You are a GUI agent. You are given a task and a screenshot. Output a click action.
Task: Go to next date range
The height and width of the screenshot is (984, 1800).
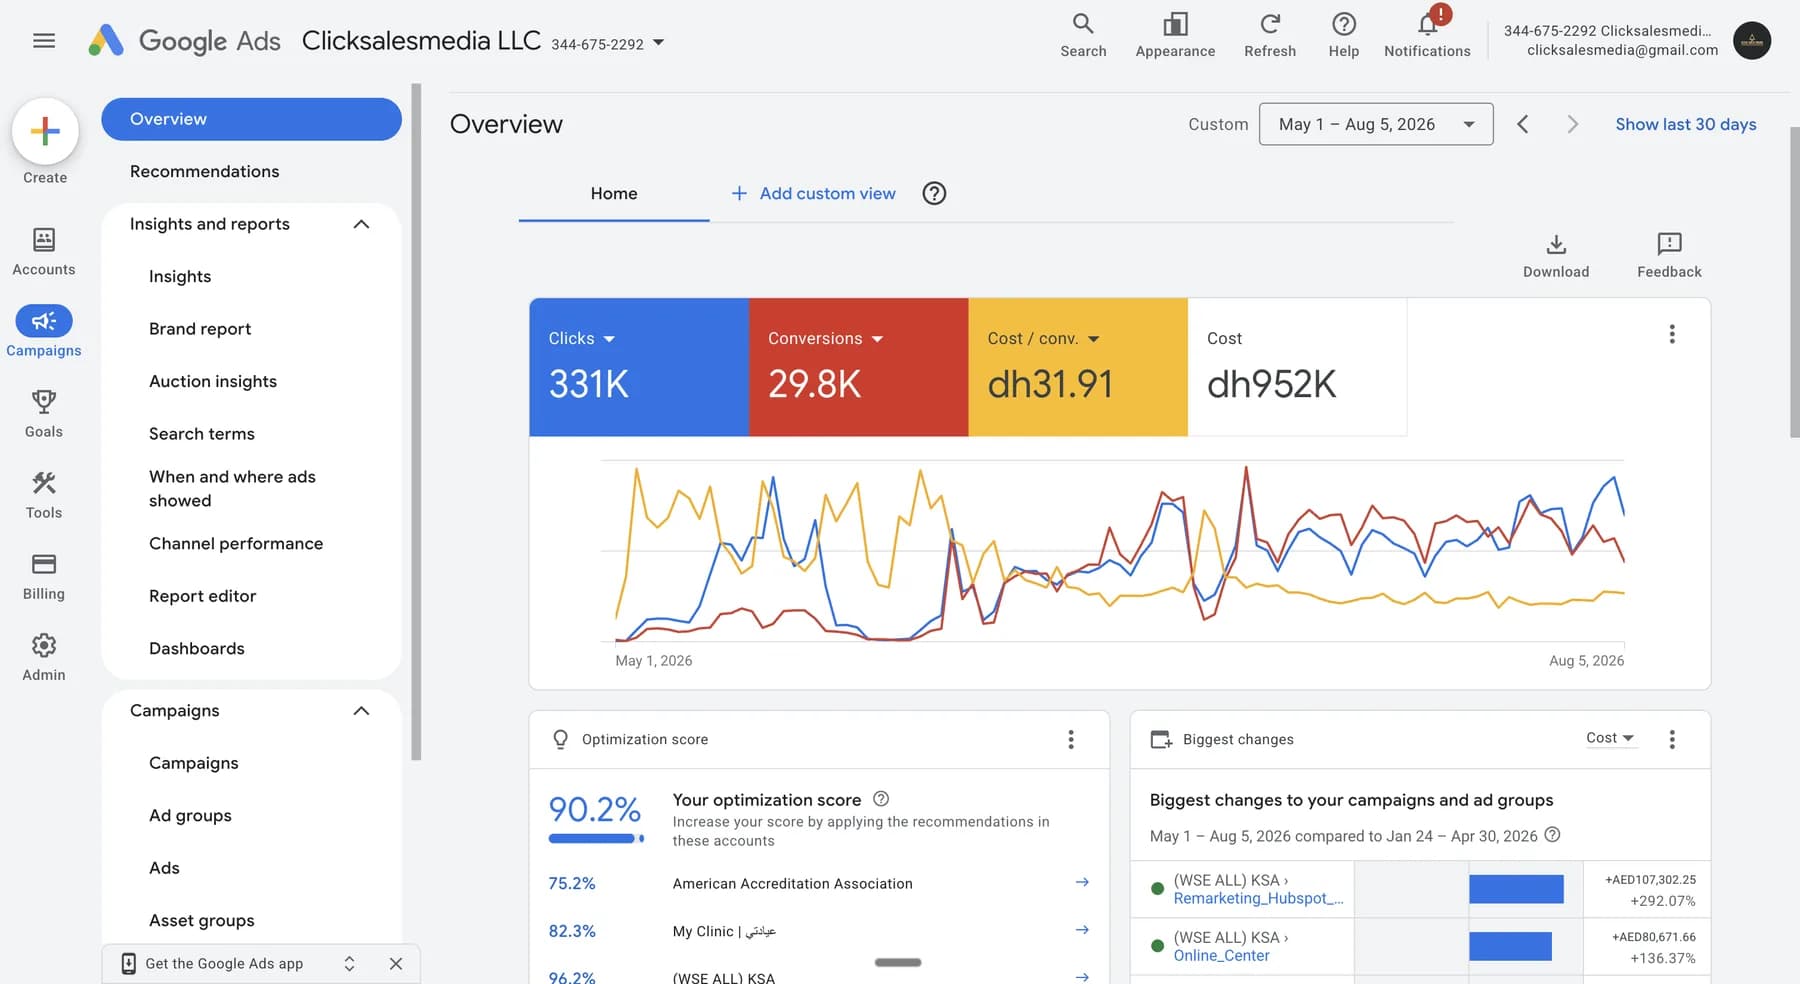(1572, 124)
